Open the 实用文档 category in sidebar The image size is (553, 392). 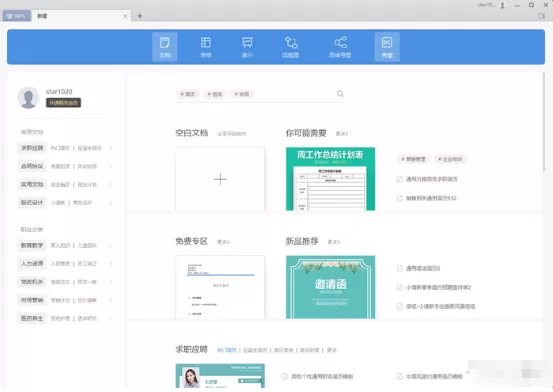point(32,185)
